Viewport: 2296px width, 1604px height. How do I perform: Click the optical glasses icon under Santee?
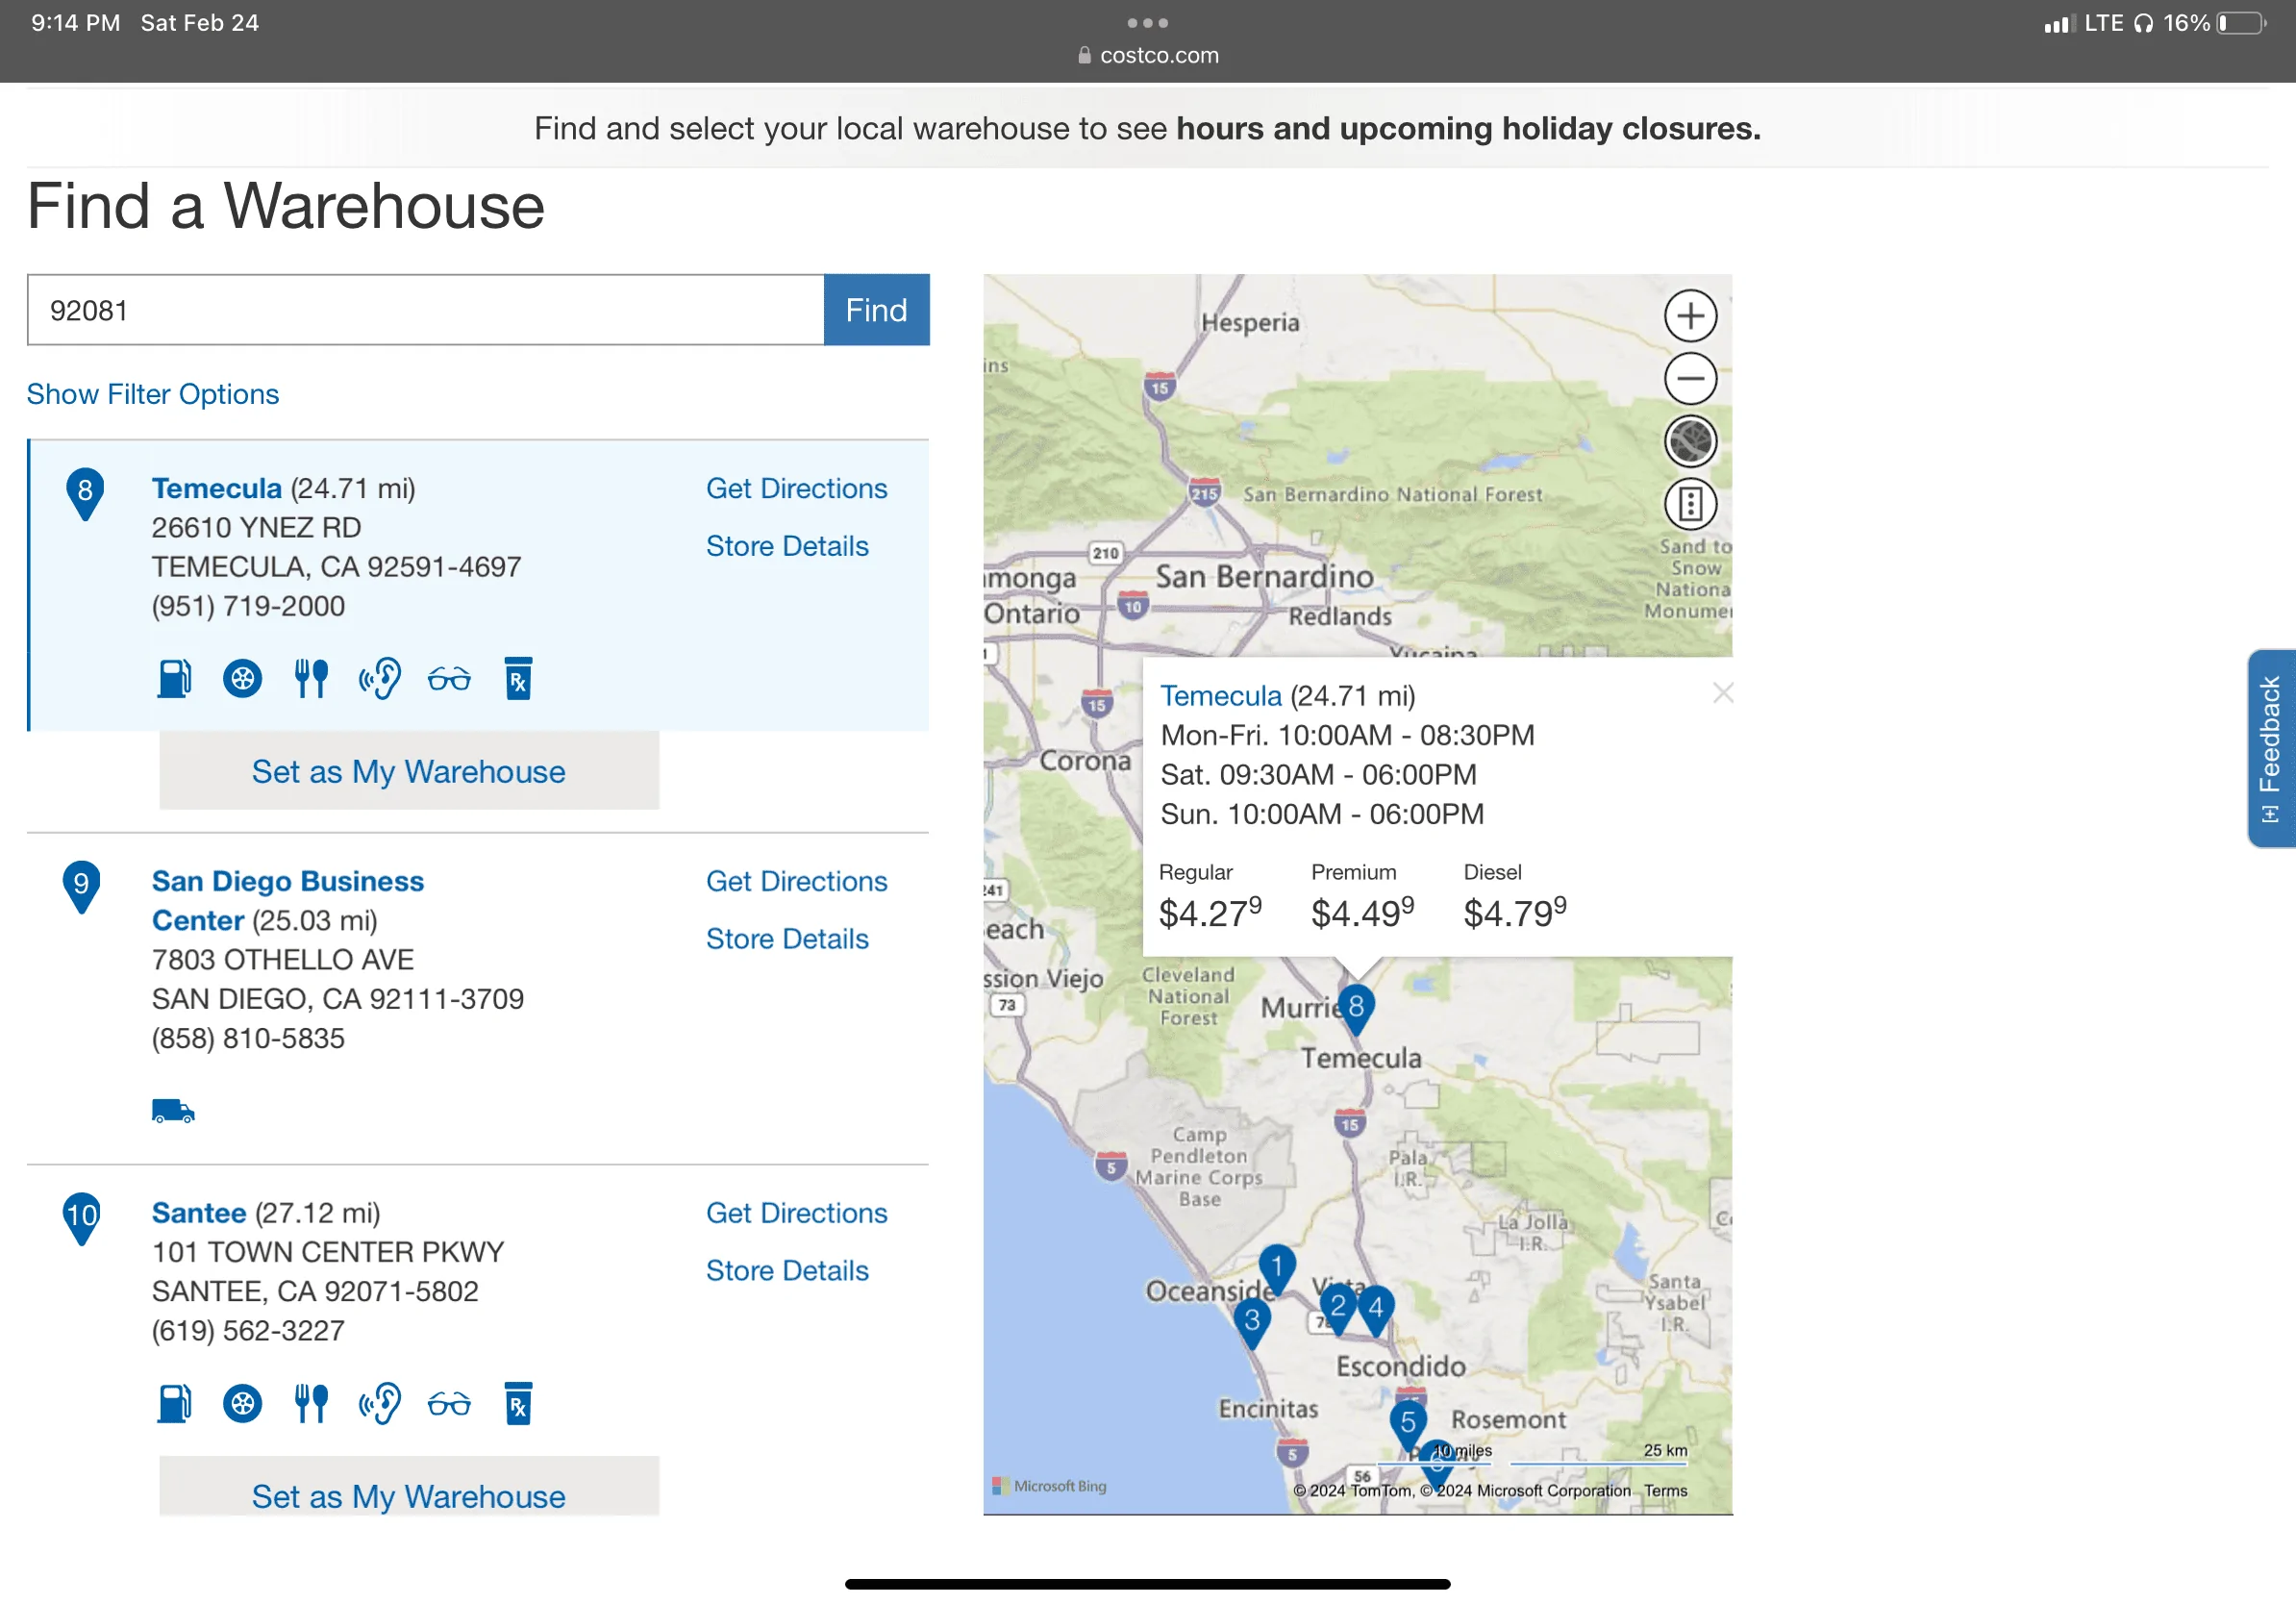point(449,1405)
